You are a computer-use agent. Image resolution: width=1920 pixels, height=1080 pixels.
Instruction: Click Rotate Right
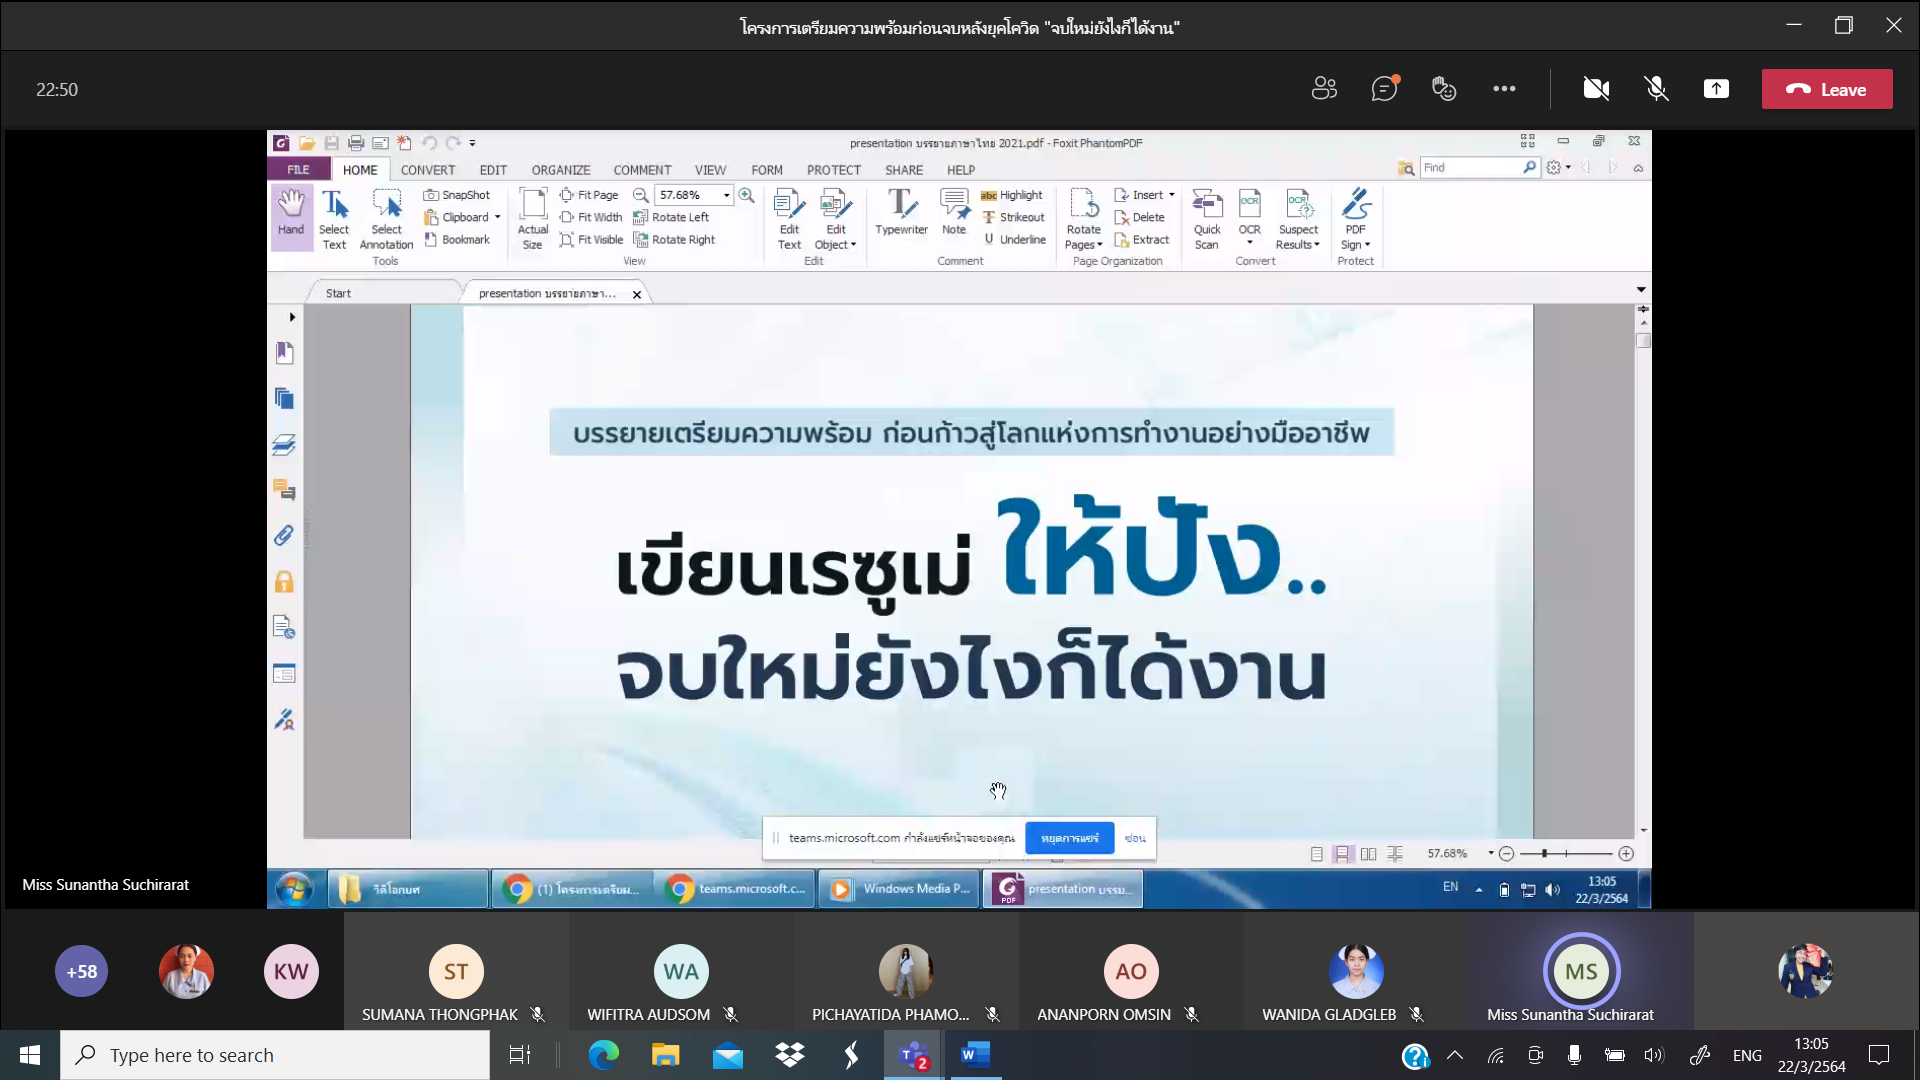674,240
